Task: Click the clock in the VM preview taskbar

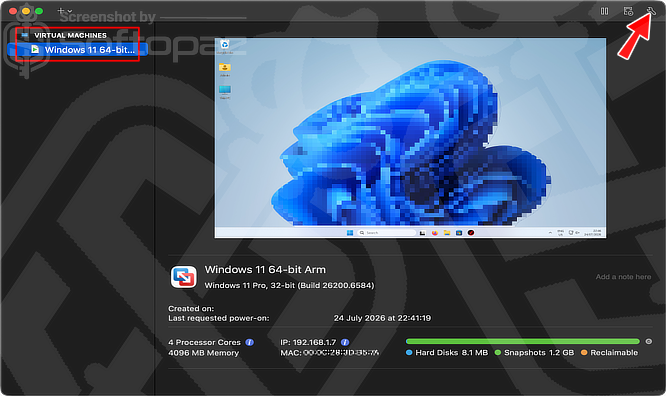Action: (593, 232)
